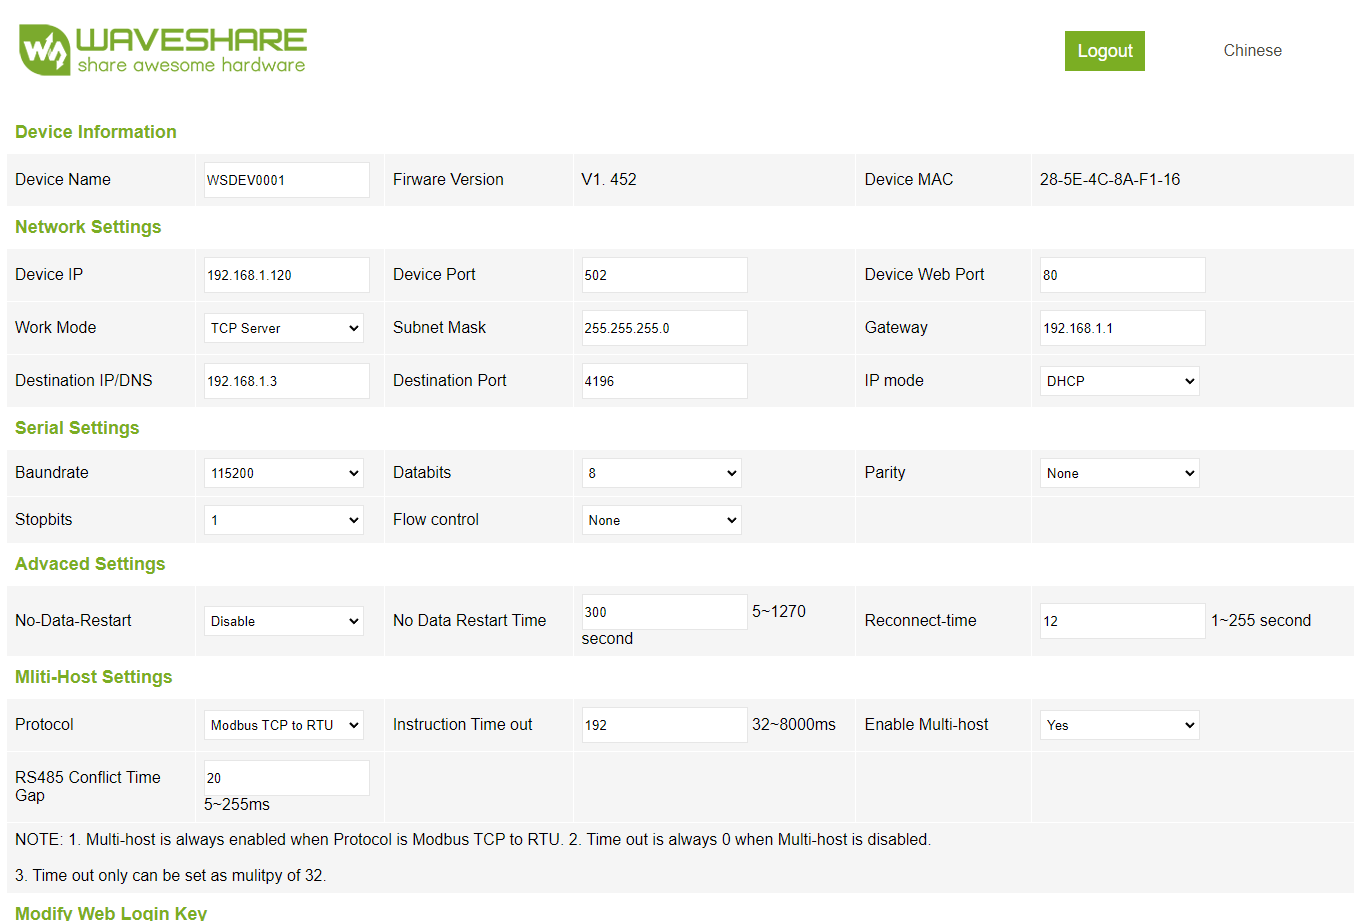
Task: Click the Gateway address field
Action: pos(1122,328)
